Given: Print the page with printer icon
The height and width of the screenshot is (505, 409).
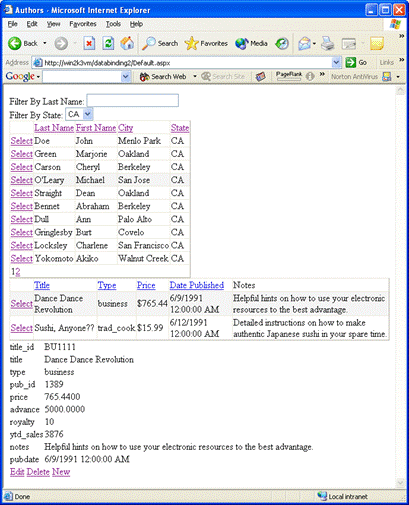Looking at the screenshot, I should click(328, 43).
